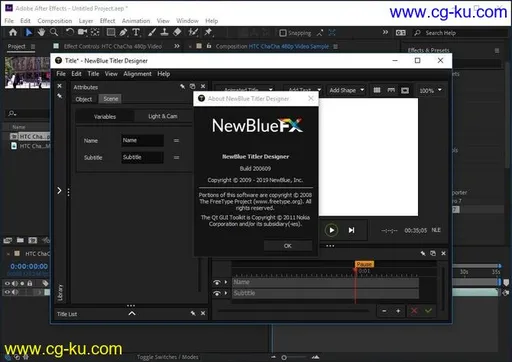Click the grid layout icon in Titler toolbar
Screen dimensions: 512x362
pyautogui.click(x=377, y=90)
